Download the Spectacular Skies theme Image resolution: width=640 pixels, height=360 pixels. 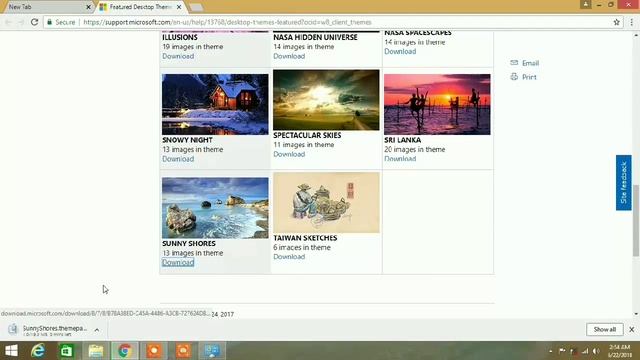[x=289, y=154]
